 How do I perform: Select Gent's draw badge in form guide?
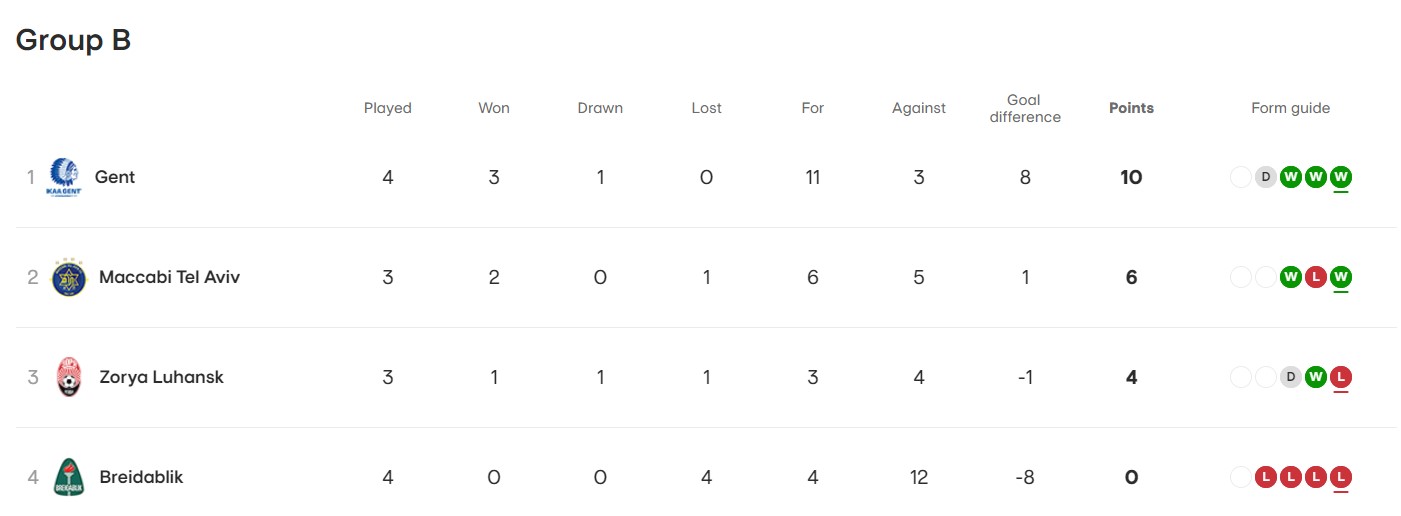click(1266, 177)
